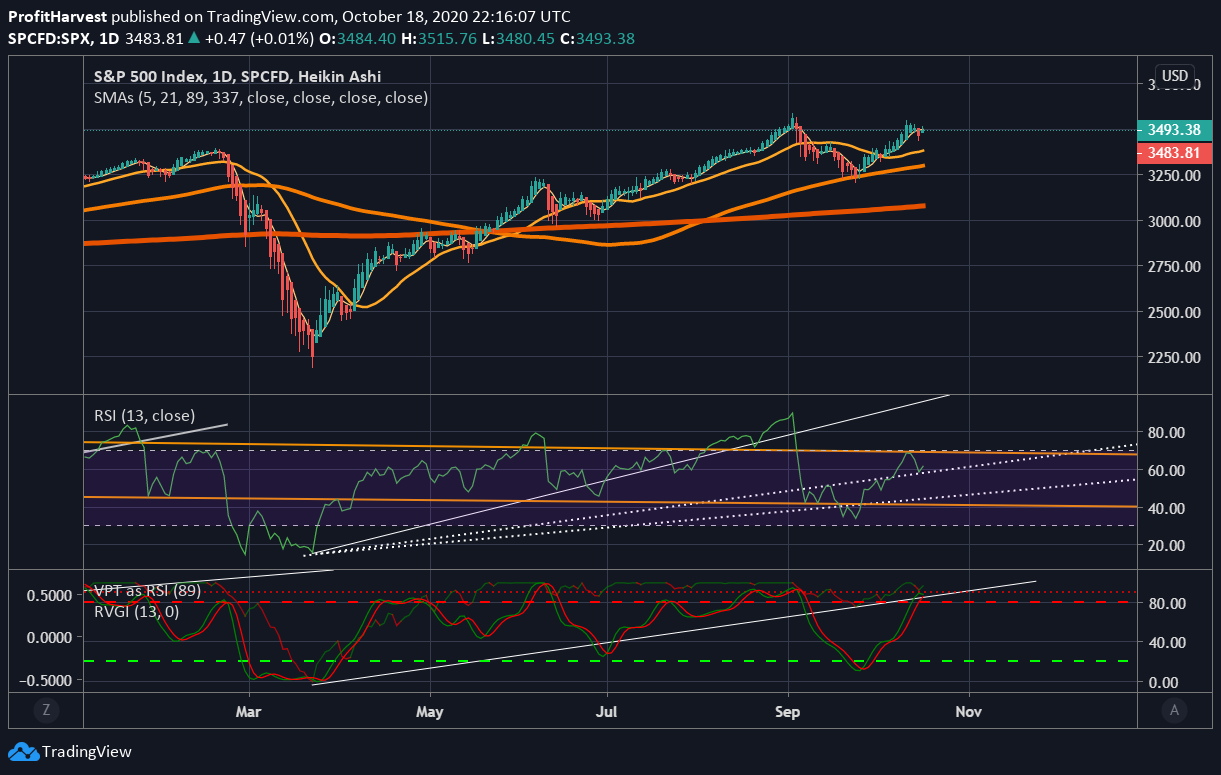
Task: Click the SPCFD:SPX symbol label
Action: (x=47, y=39)
